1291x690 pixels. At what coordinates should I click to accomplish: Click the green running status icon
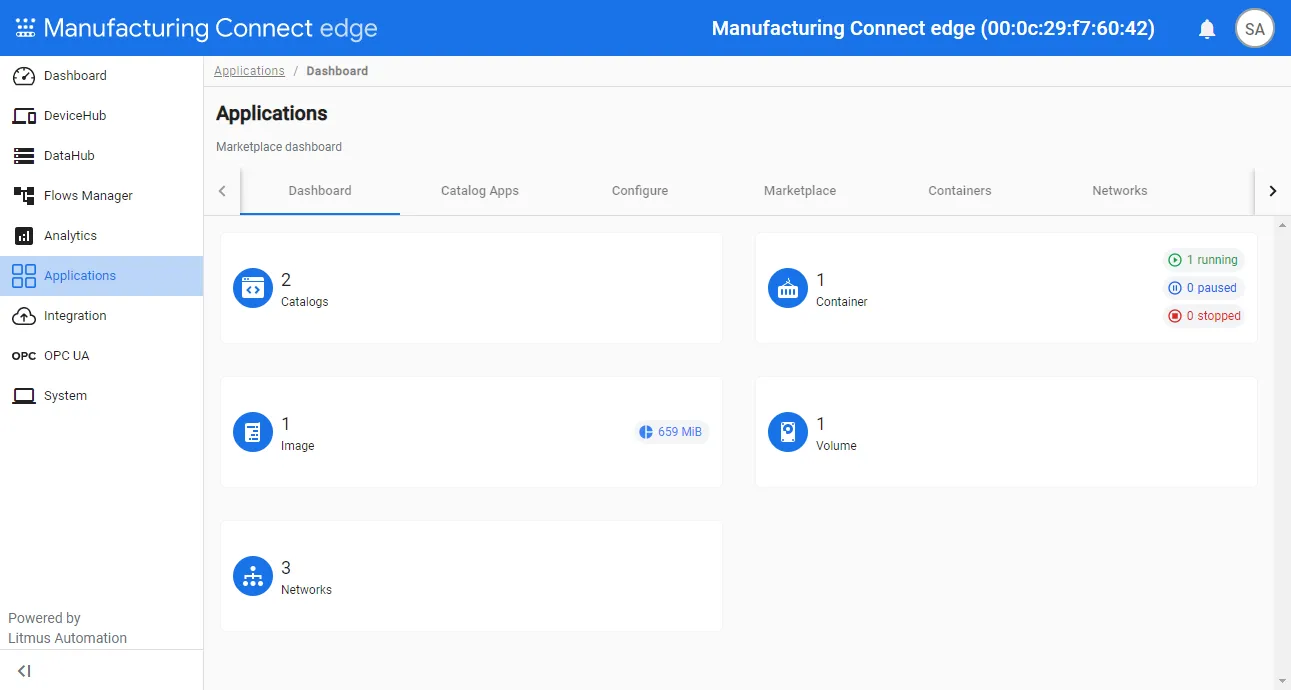pos(1175,260)
